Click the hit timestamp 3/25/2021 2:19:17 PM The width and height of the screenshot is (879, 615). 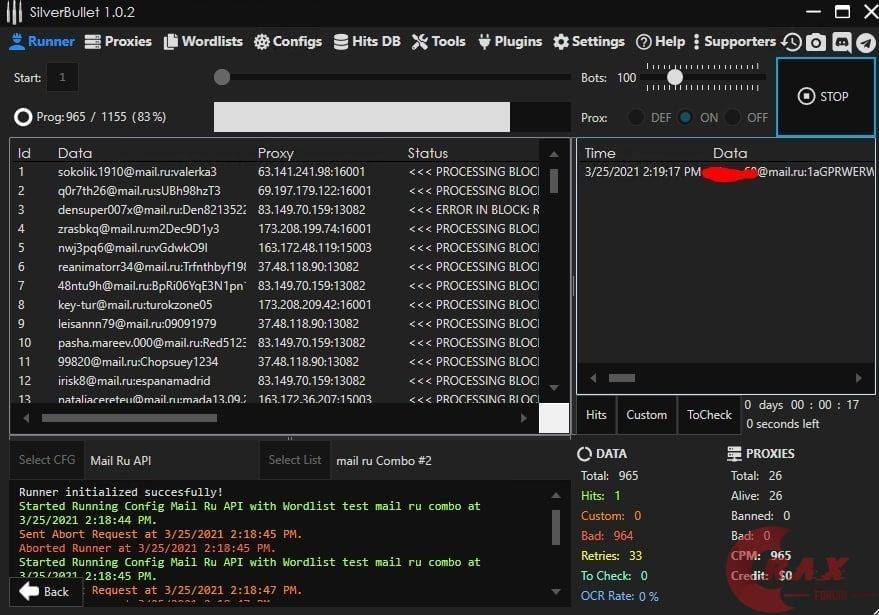[642, 172]
